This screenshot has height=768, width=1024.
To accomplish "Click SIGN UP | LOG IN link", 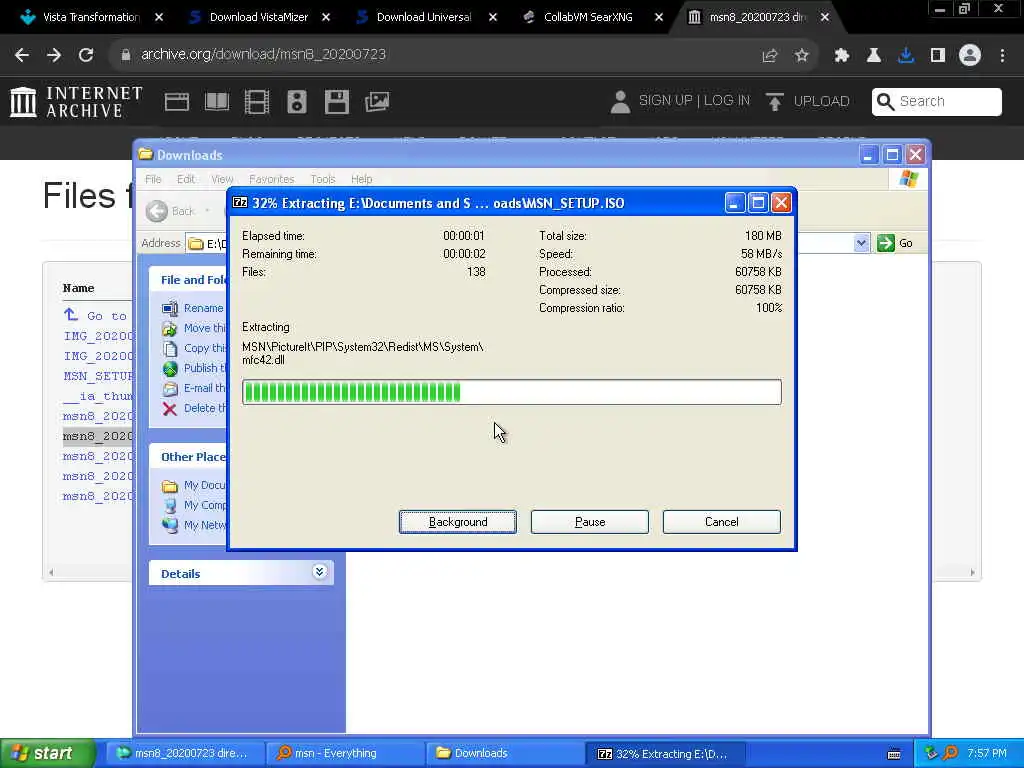I will pyautogui.click(x=680, y=101).
